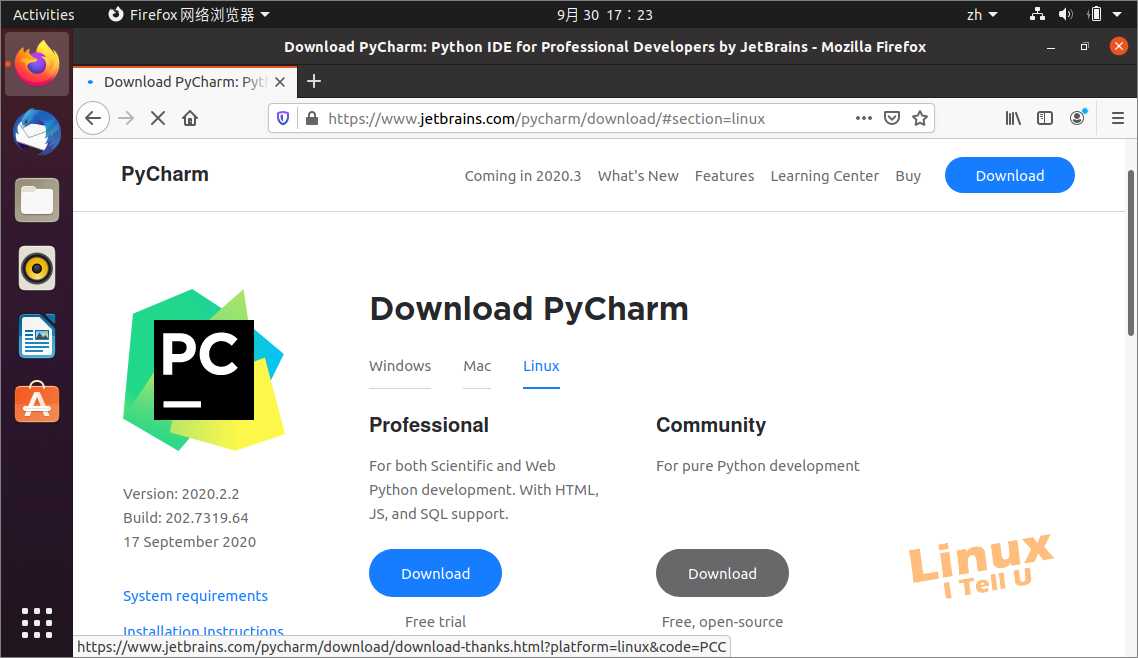Expand the system menu arrow
1138x658 pixels.
1118,15
